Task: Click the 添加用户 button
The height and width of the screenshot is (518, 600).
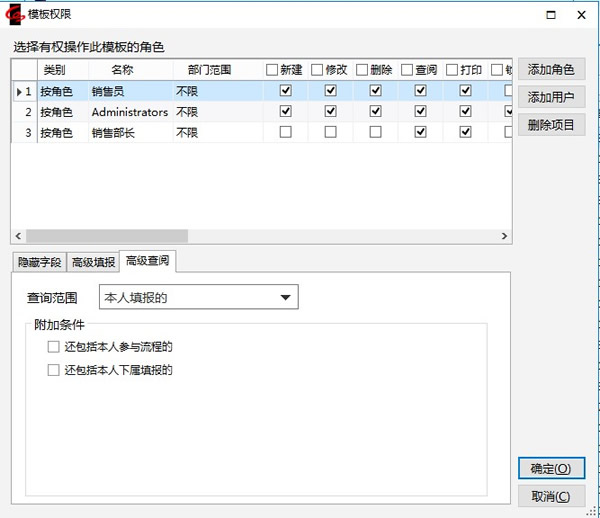Action: click(551, 97)
